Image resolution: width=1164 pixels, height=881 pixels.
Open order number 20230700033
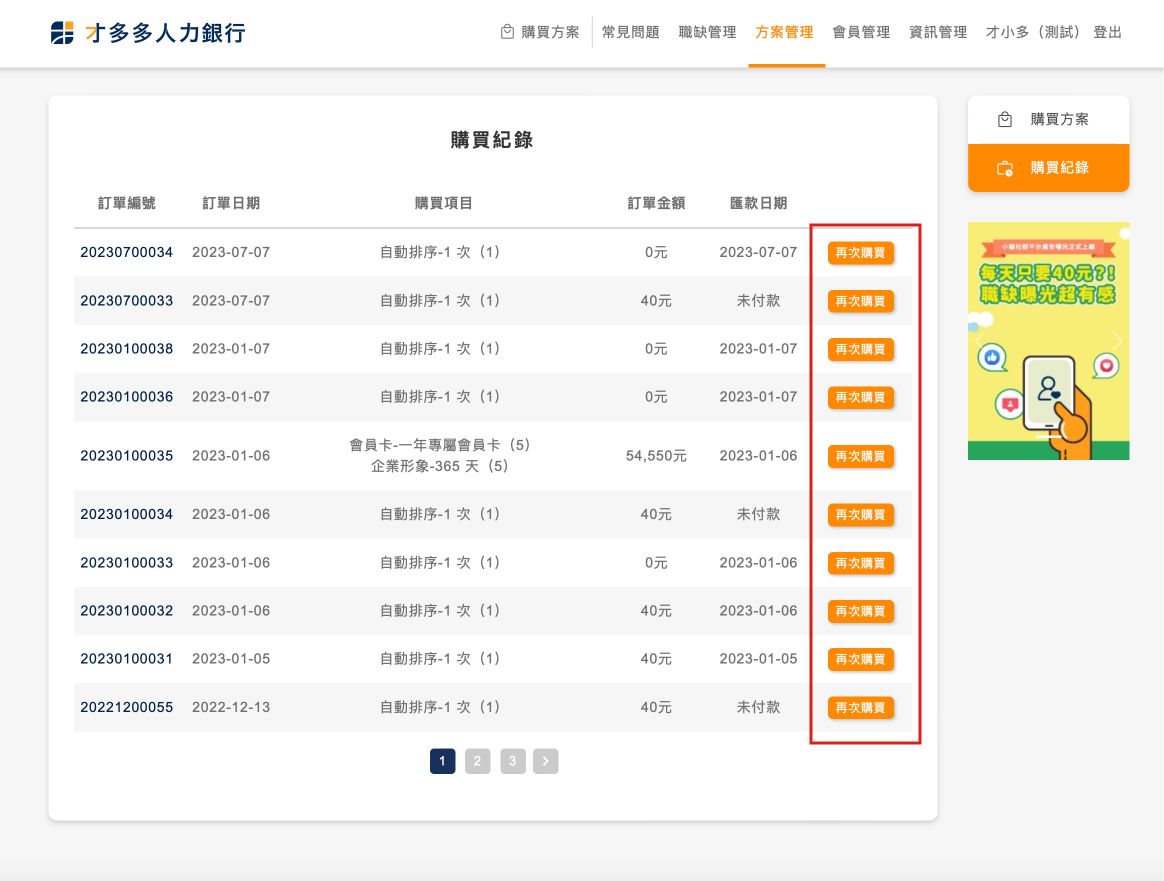[126, 301]
